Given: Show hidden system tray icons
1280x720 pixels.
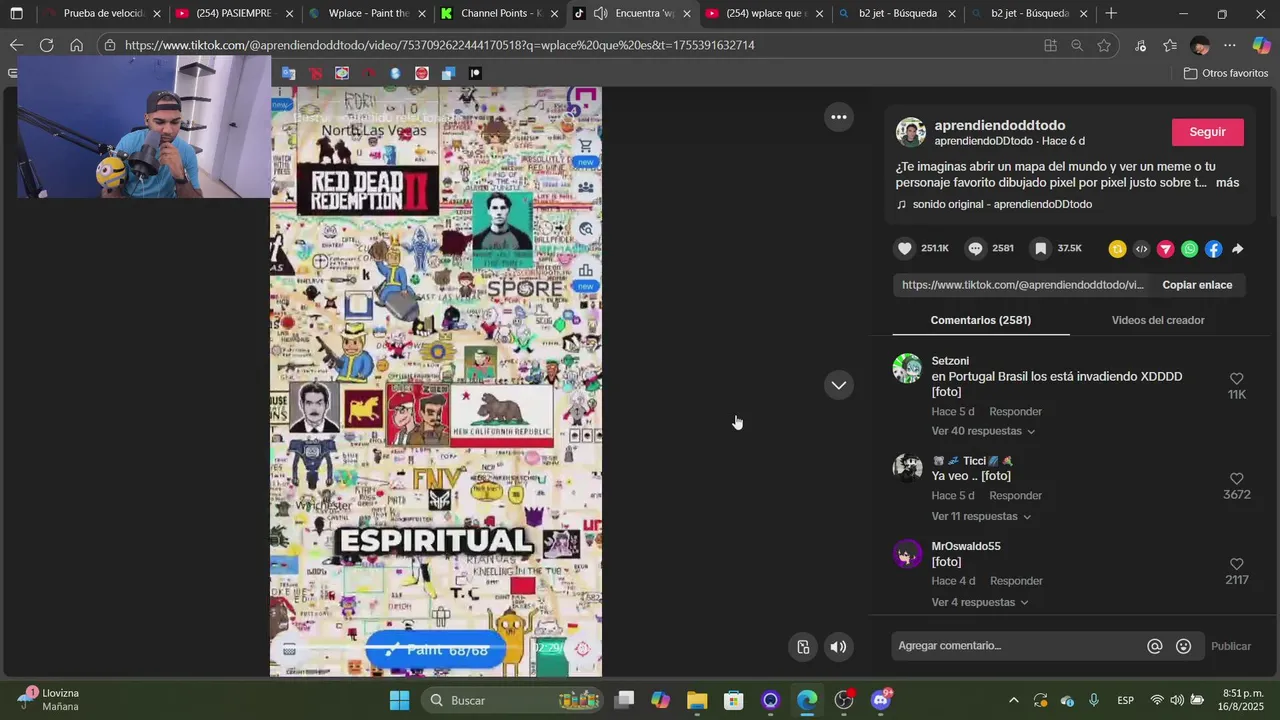Looking at the screenshot, I should coord(1013,700).
